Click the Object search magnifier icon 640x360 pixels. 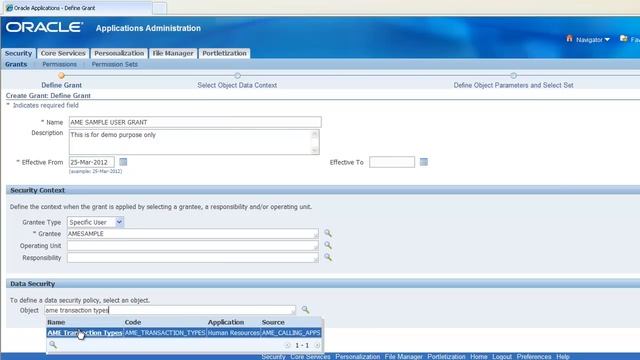(x=305, y=310)
